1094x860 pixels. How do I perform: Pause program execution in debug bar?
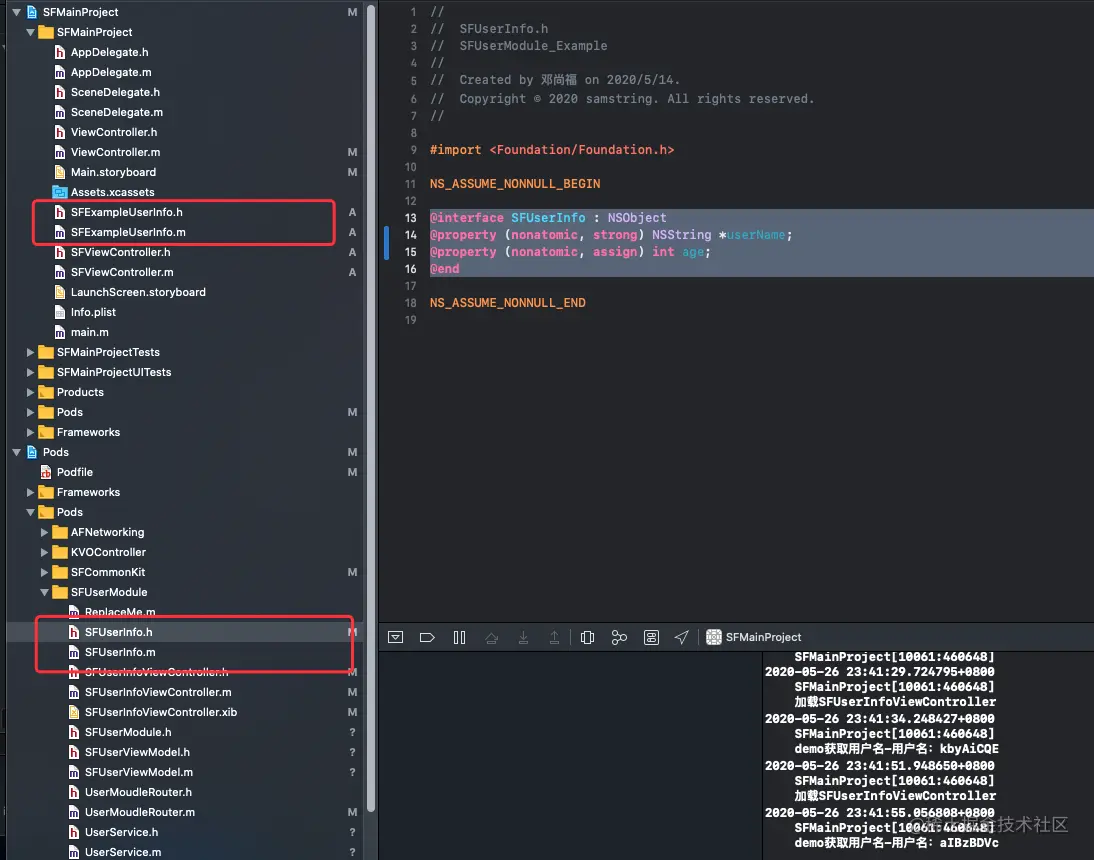pos(459,637)
